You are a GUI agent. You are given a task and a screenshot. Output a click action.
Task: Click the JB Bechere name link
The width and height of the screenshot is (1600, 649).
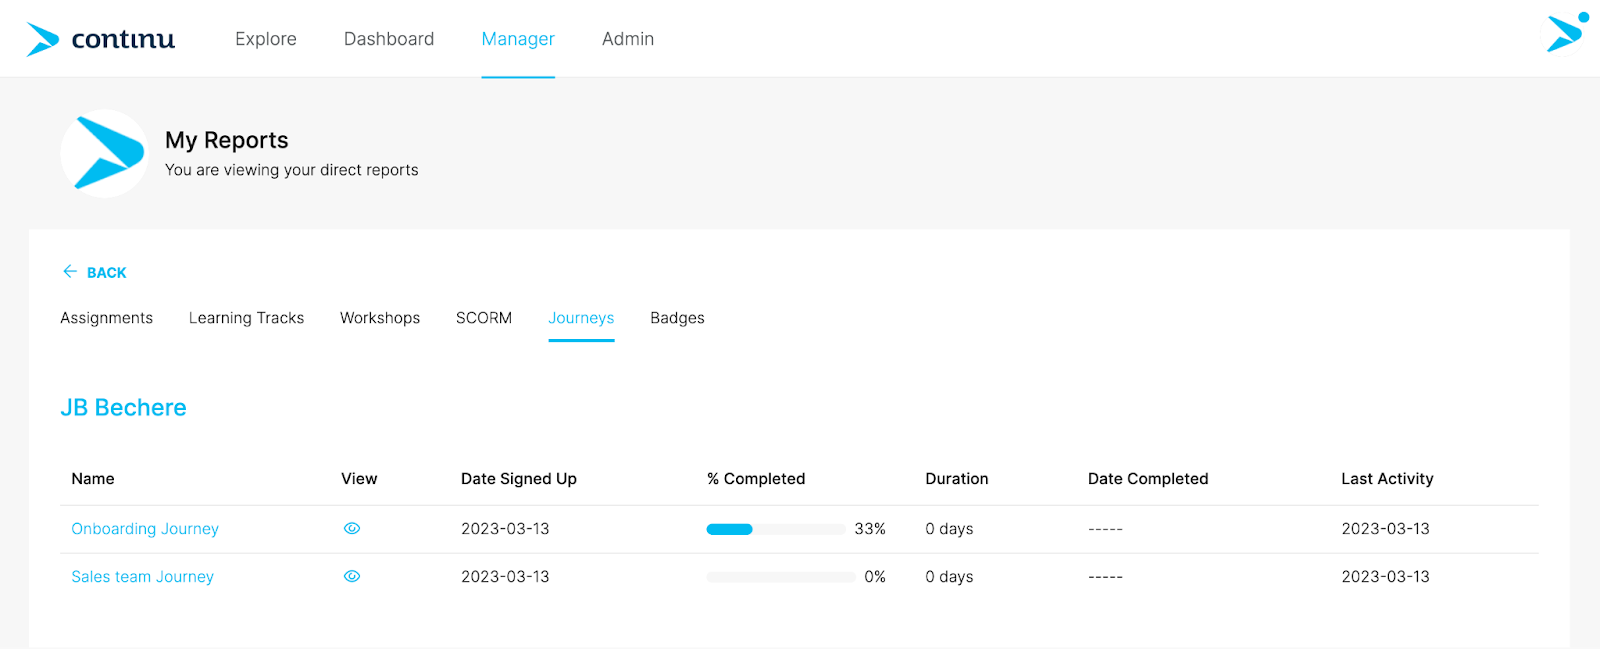pyautogui.click(x=123, y=408)
